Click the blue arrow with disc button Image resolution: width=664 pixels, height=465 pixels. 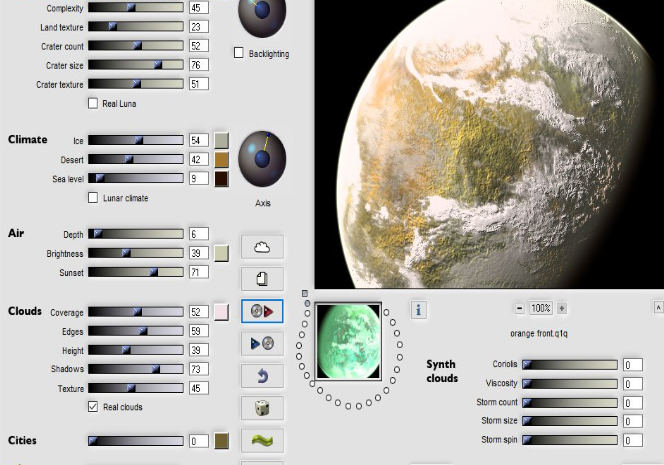coord(262,344)
